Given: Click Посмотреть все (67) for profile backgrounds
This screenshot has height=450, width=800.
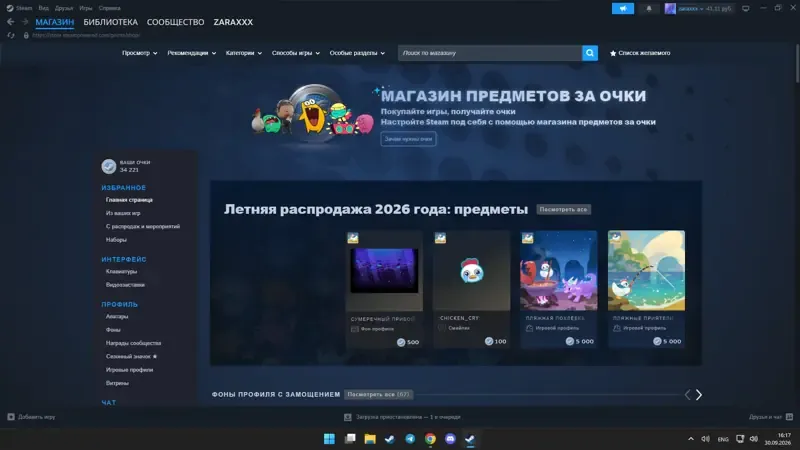Looking at the screenshot, I should tap(378, 394).
